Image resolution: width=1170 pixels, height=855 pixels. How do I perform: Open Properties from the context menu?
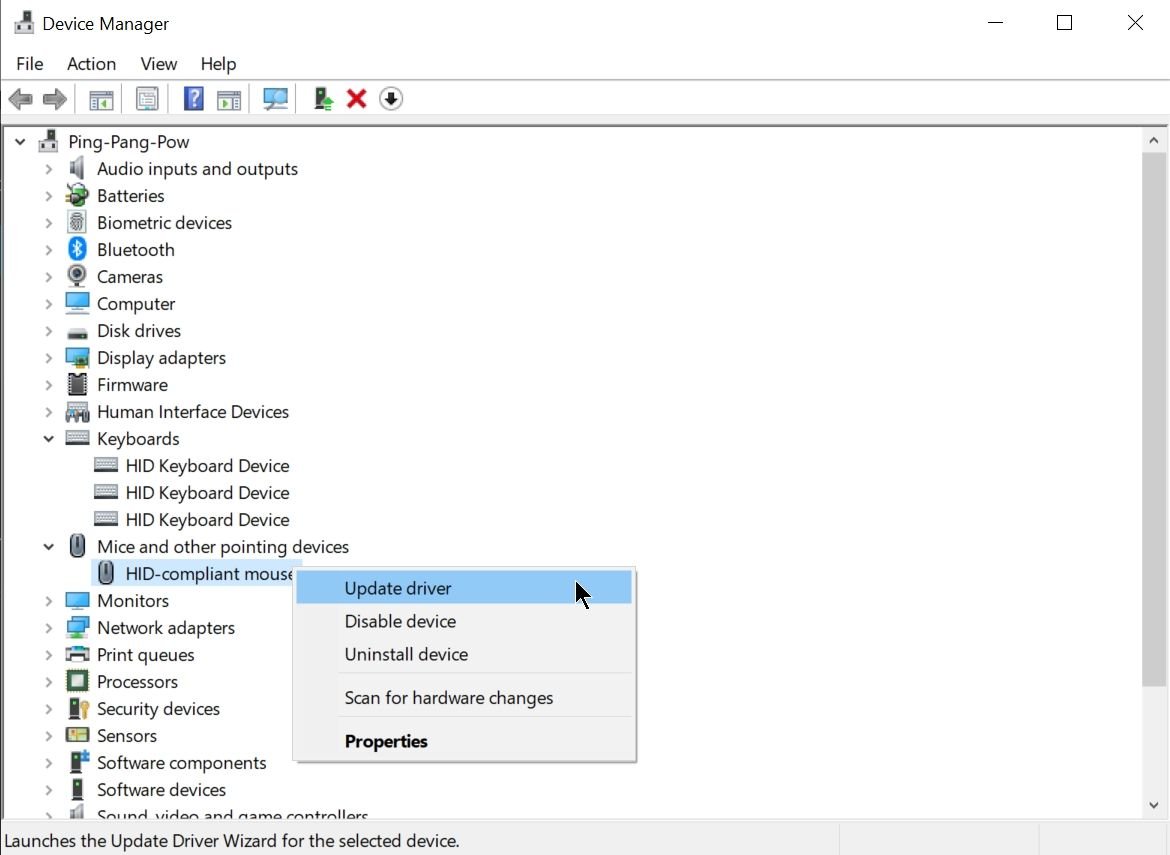386,741
